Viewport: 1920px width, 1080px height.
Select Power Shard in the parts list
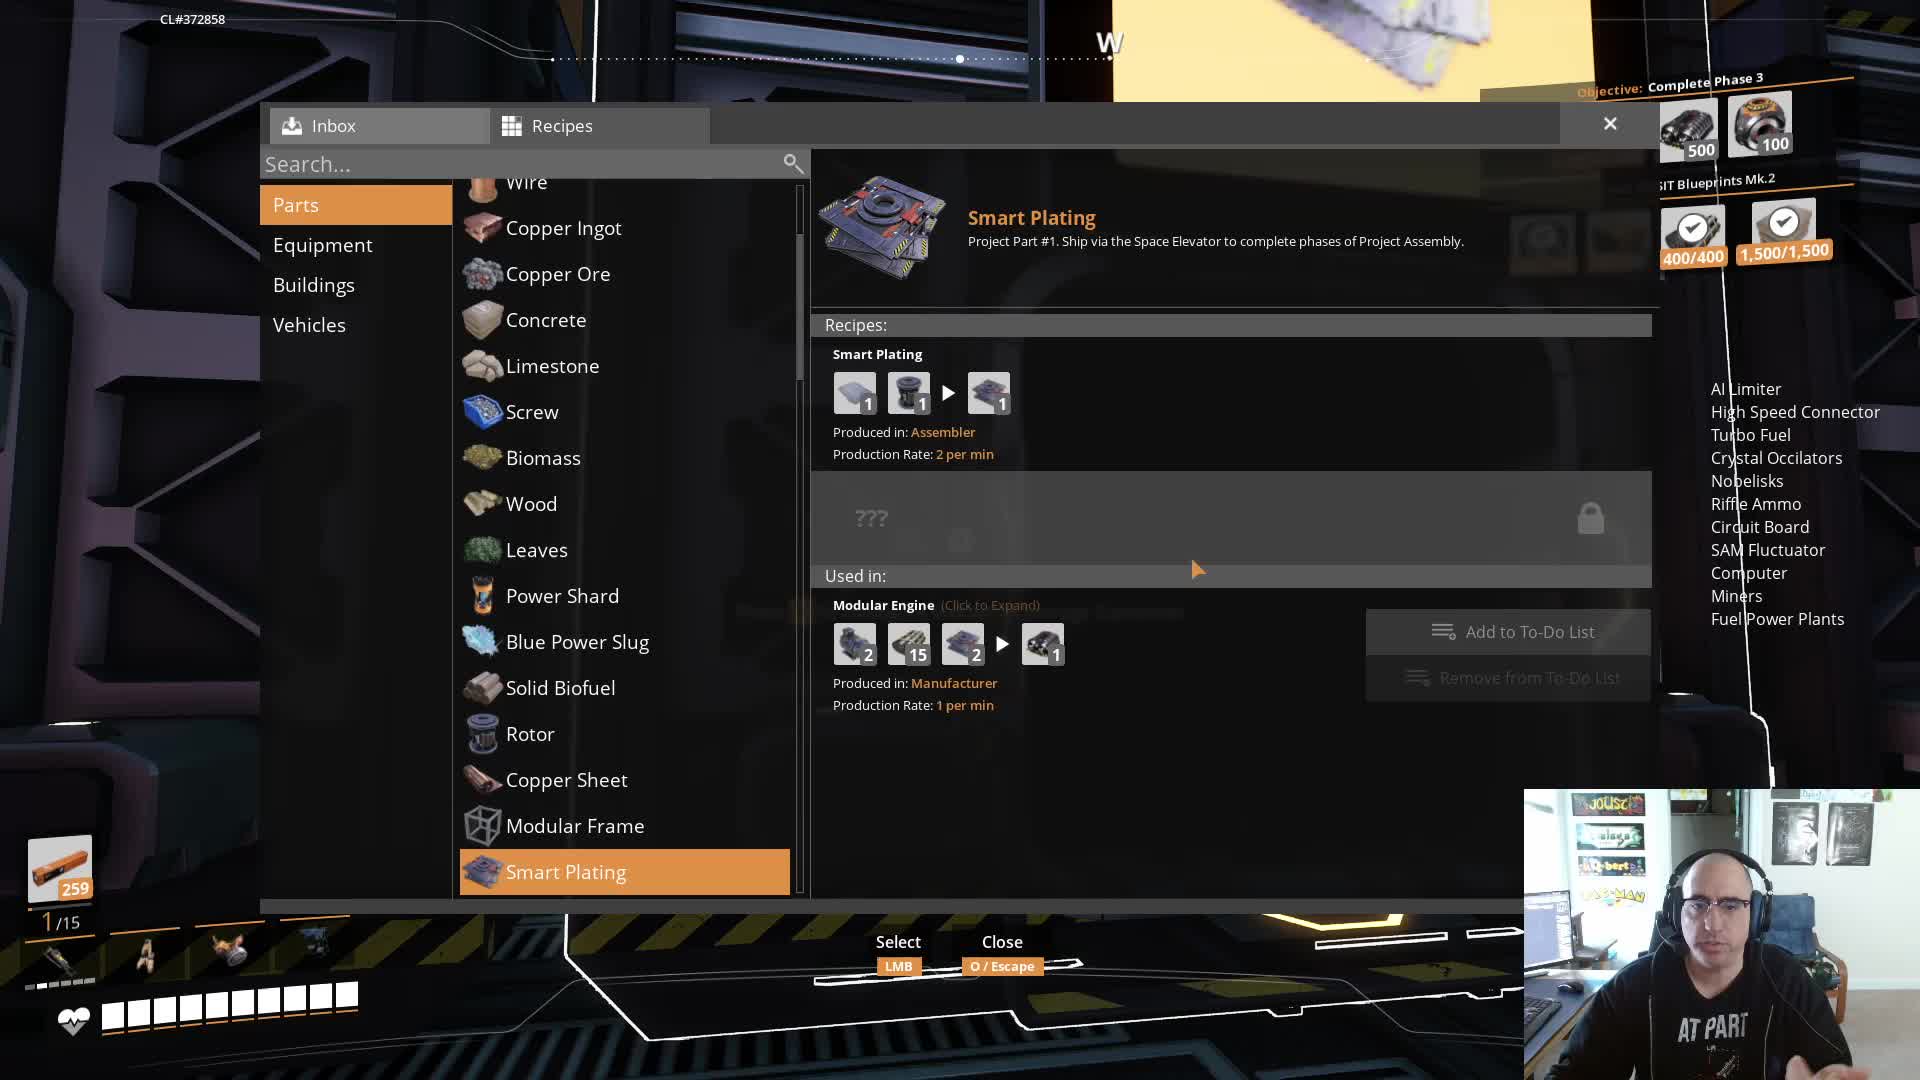click(x=562, y=596)
